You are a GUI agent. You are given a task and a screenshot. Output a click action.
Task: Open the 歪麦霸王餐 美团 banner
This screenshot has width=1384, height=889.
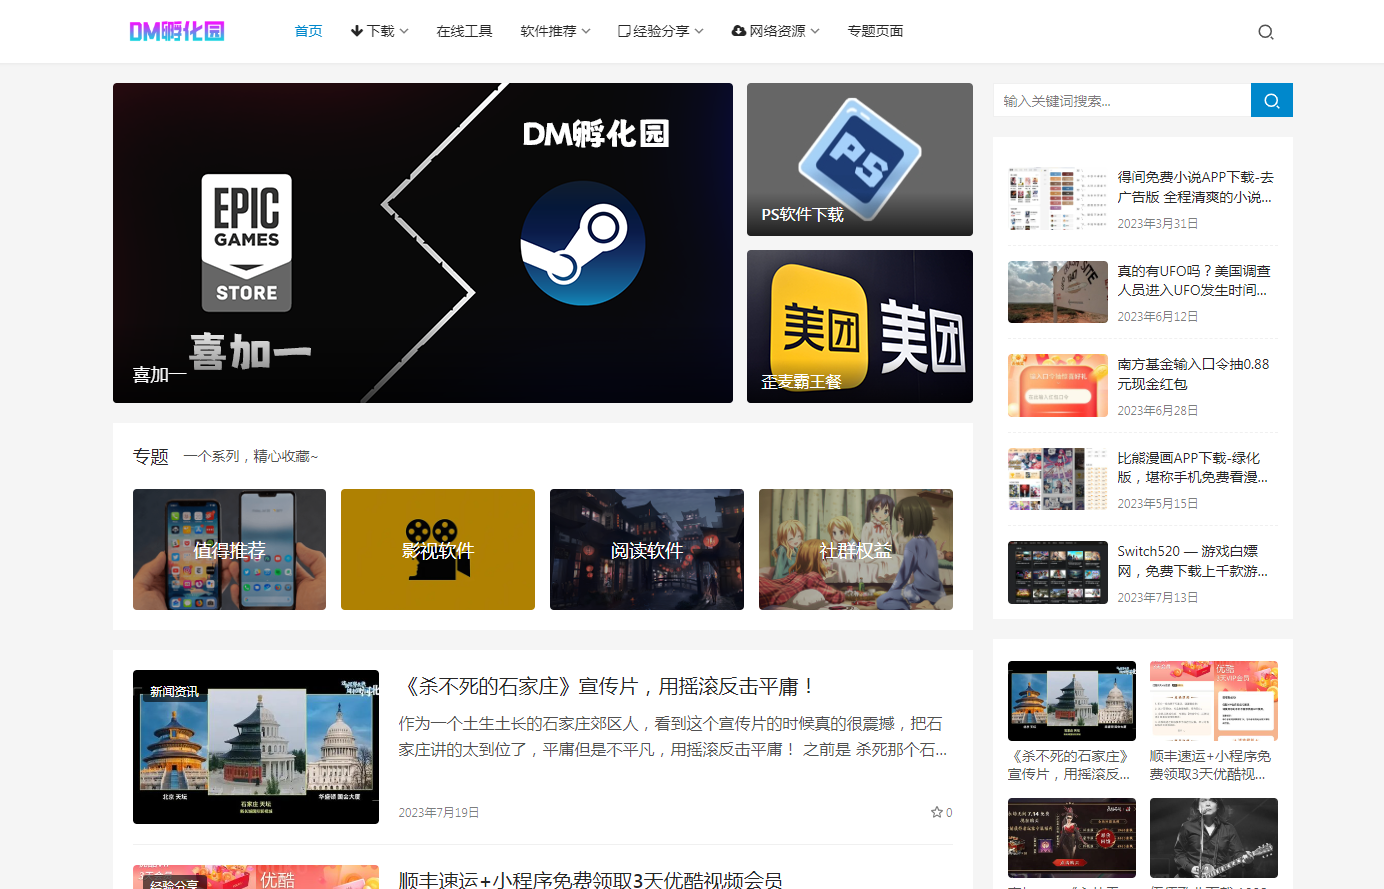pos(860,326)
